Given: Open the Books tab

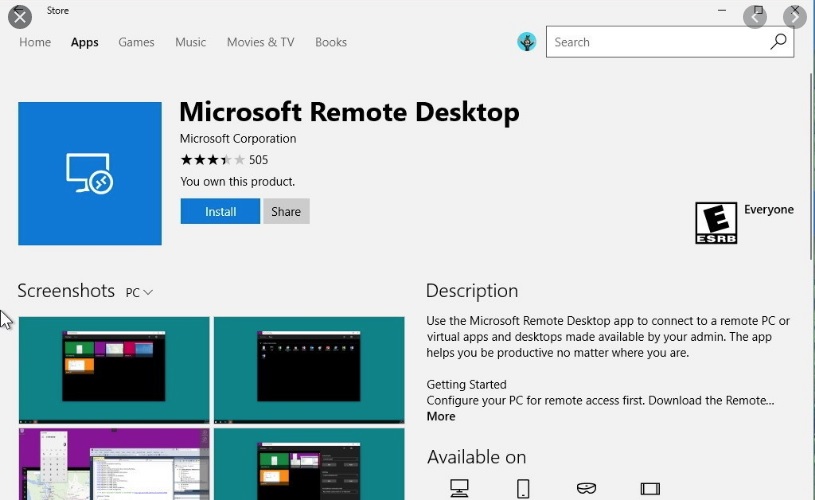Looking at the screenshot, I should pyautogui.click(x=331, y=42).
